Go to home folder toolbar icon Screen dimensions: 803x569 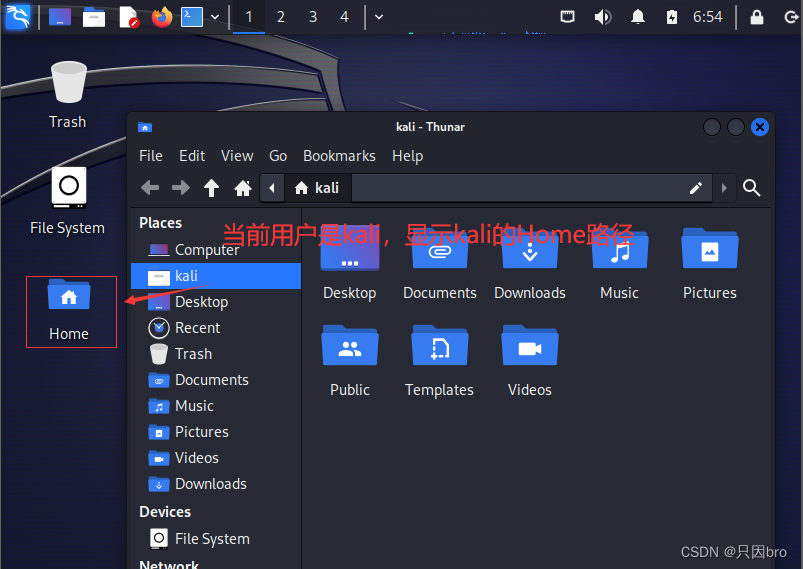[x=243, y=188]
